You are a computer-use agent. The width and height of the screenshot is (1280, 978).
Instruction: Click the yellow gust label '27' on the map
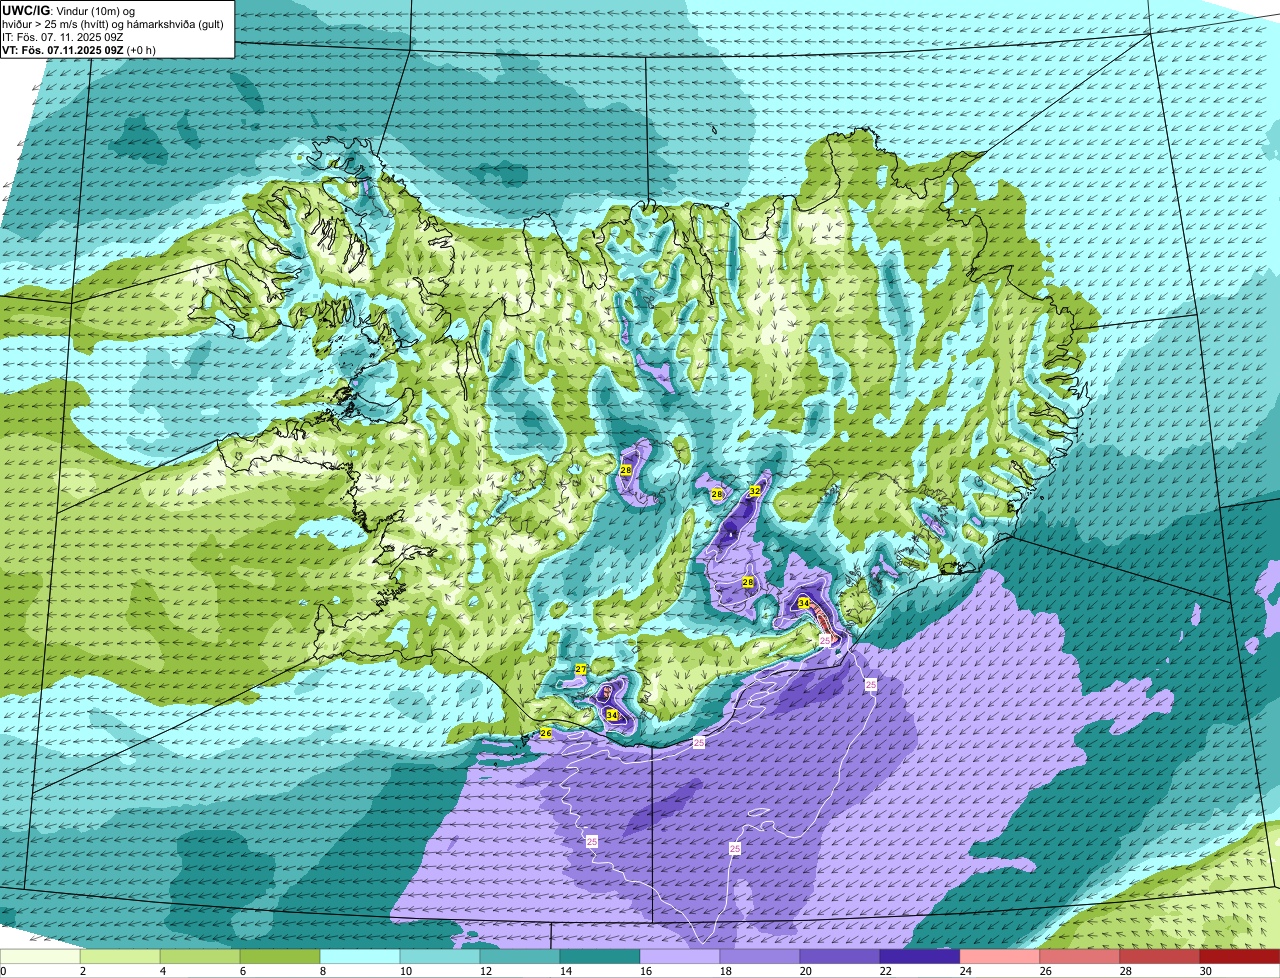(581, 669)
